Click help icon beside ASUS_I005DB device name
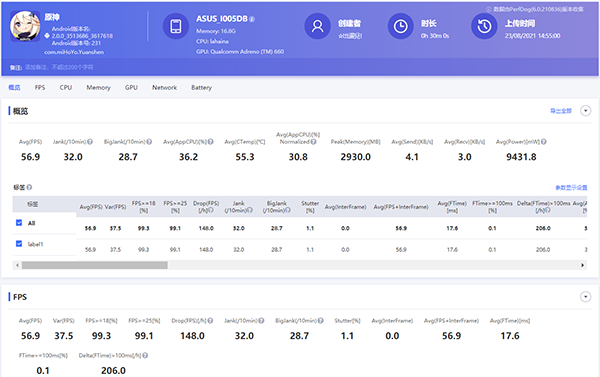Screen dimensions: 600x377 [x=252, y=19]
